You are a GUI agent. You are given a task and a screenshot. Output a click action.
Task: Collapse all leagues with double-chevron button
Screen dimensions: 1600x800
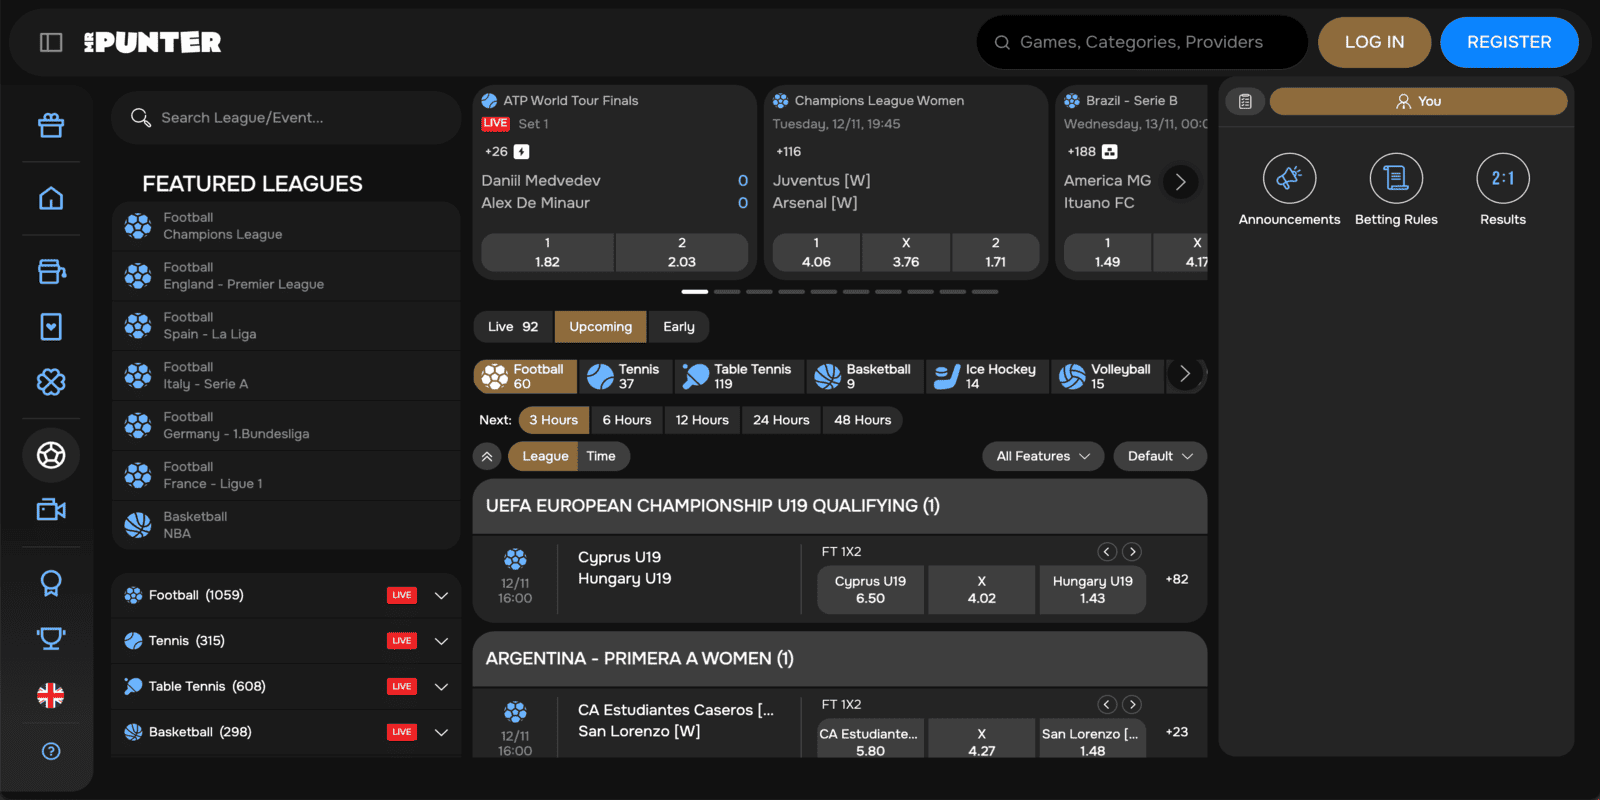[x=487, y=456]
